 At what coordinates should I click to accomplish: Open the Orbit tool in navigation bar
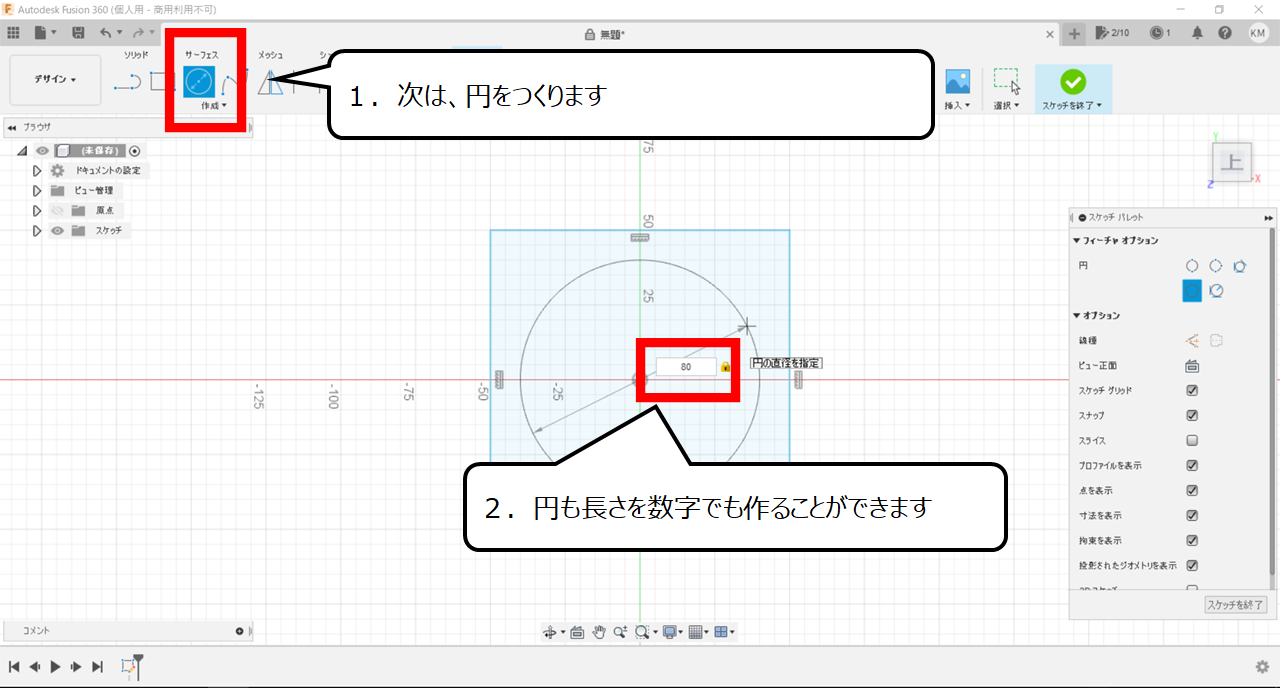pos(549,632)
